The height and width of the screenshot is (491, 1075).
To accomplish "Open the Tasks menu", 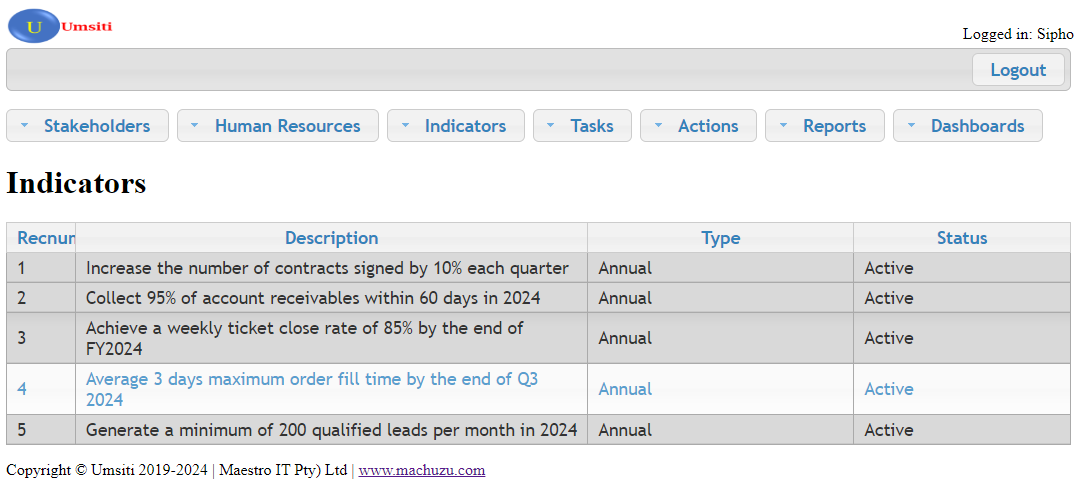I will 581,126.
